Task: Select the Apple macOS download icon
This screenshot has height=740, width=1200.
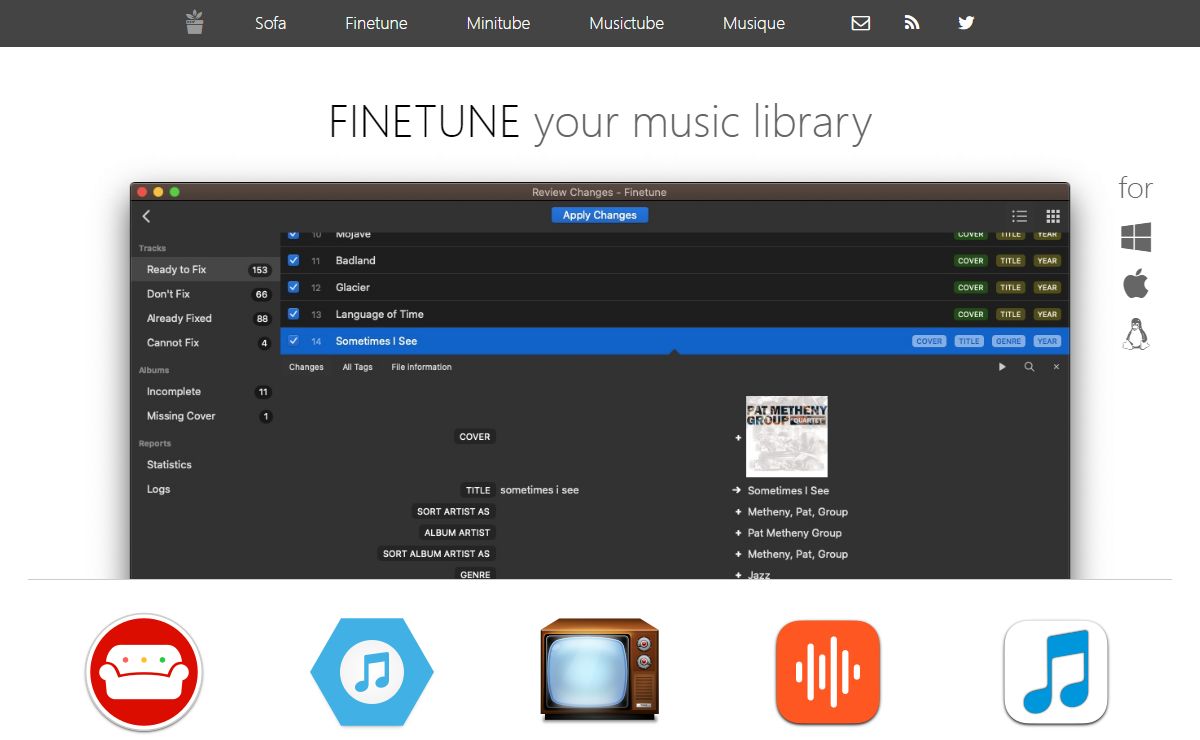Action: (x=1136, y=284)
